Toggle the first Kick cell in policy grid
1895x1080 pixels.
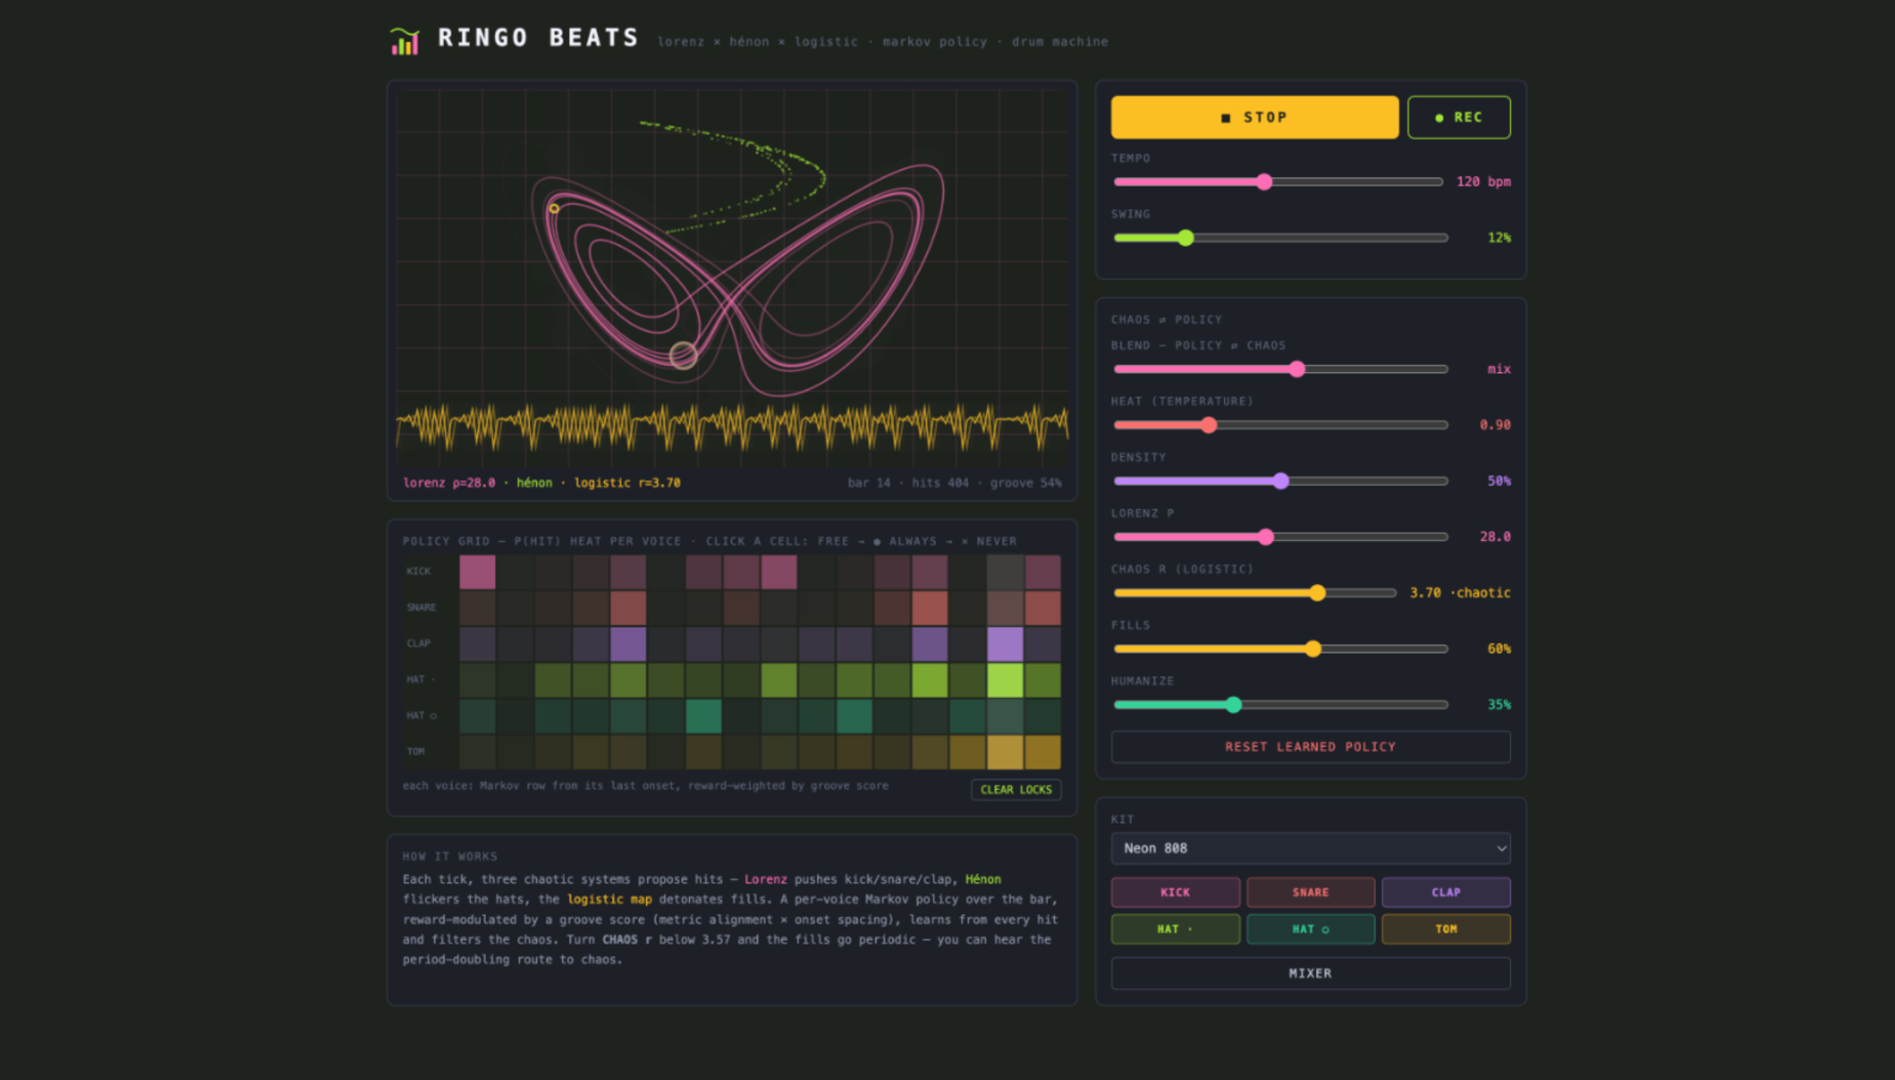(477, 572)
